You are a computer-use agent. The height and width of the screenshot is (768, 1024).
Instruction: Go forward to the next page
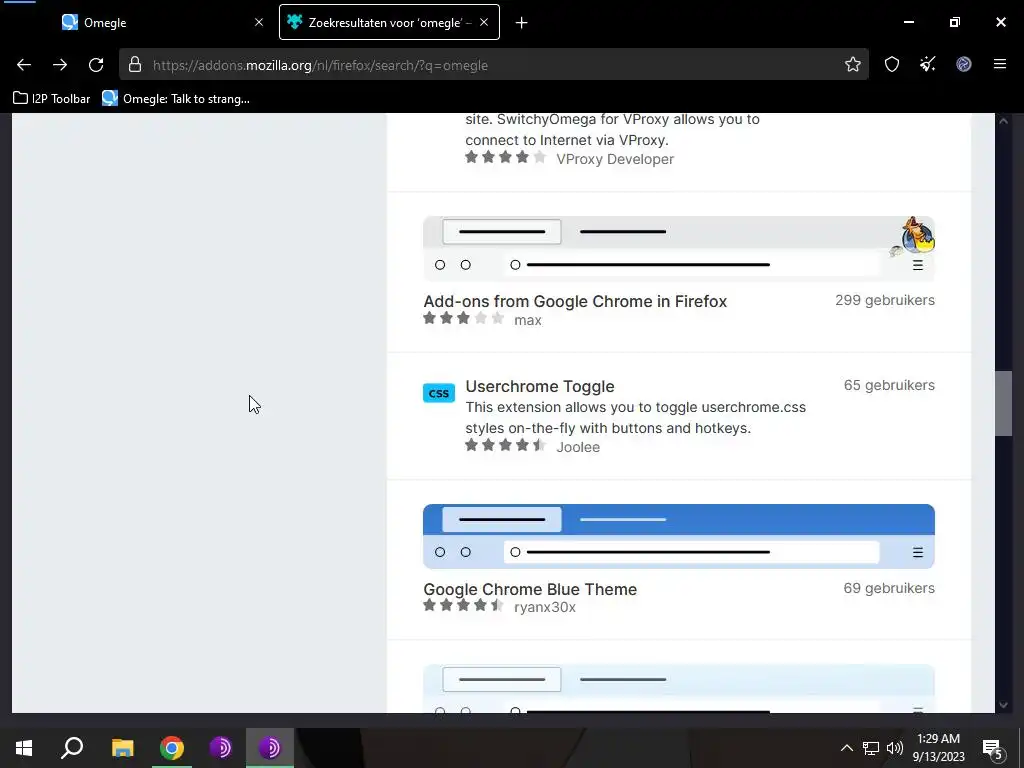(60, 65)
